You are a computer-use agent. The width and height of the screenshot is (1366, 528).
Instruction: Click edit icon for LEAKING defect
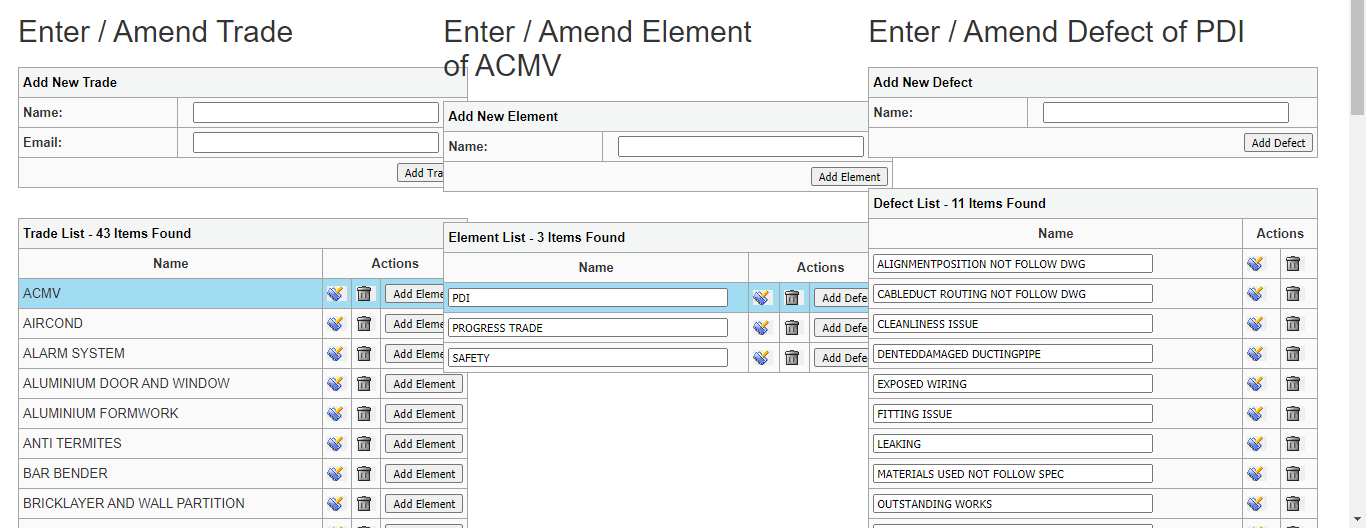pos(1255,444)
